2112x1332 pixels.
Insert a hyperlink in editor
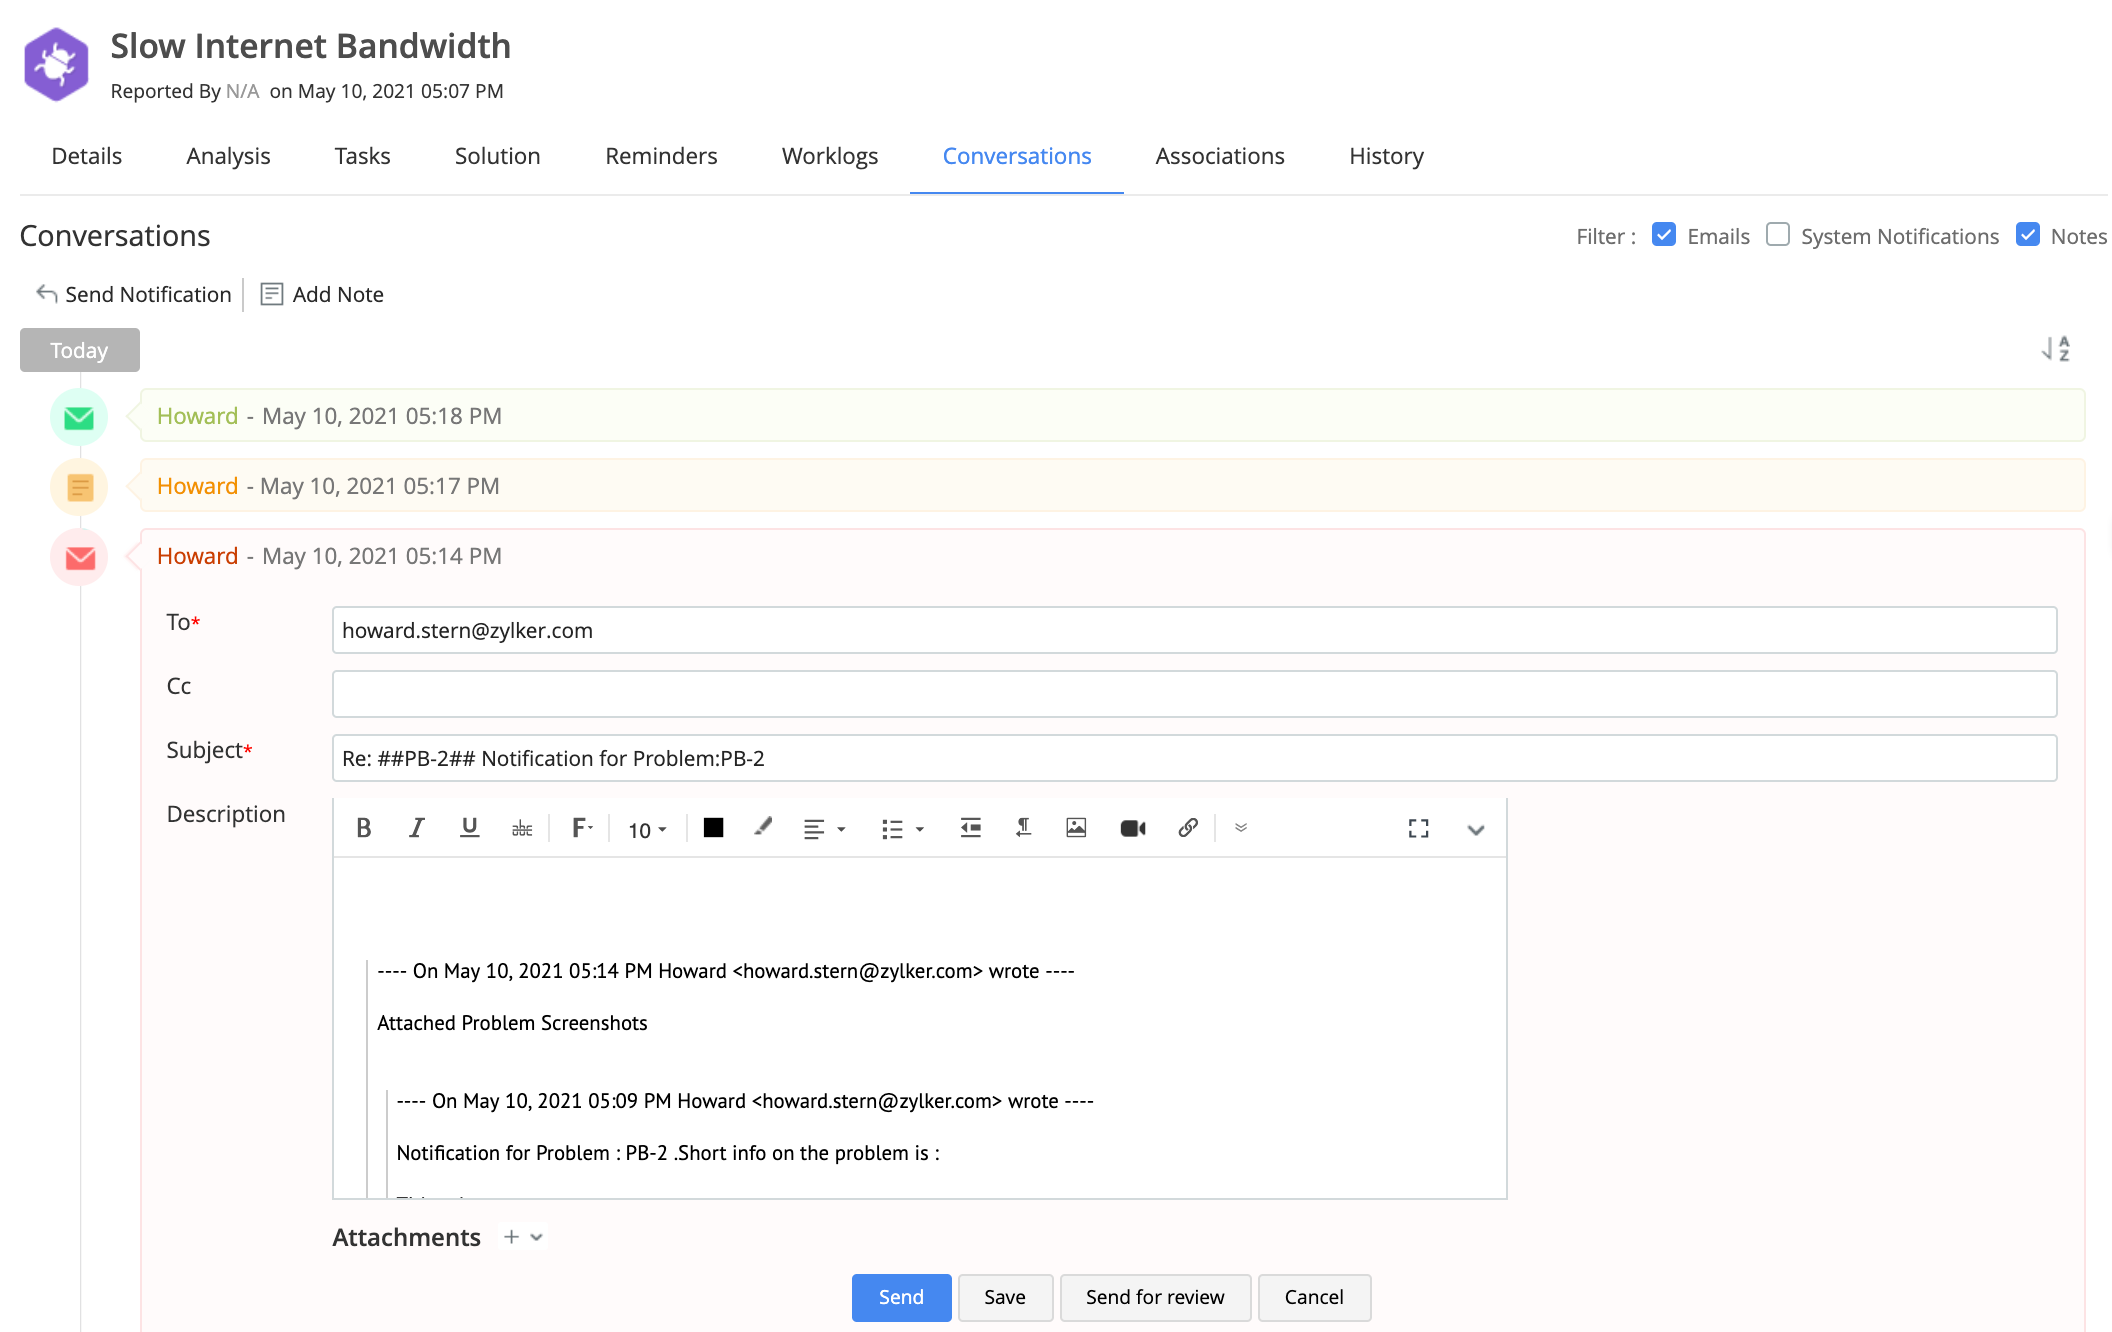(1188, 828)
